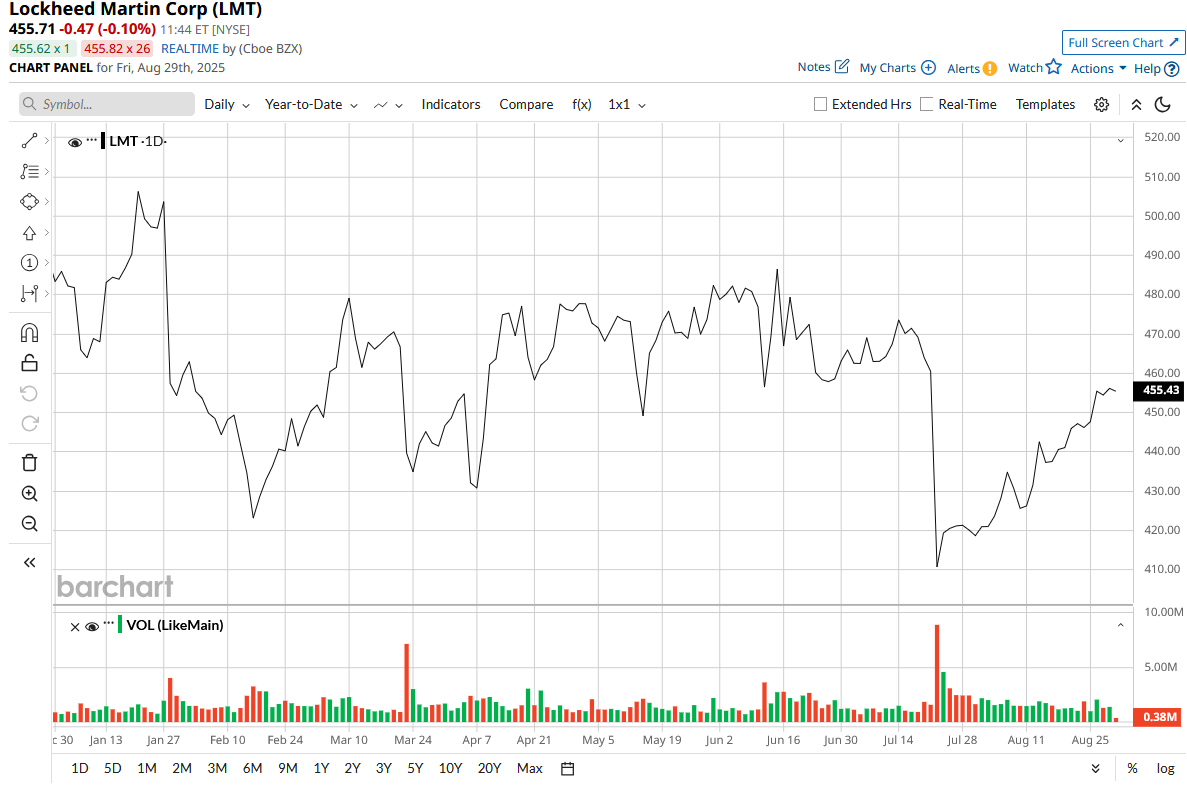Viewport: 1187px width, 798px height.
Task: Delete drawings with trash icon
Action: (30, 463)
